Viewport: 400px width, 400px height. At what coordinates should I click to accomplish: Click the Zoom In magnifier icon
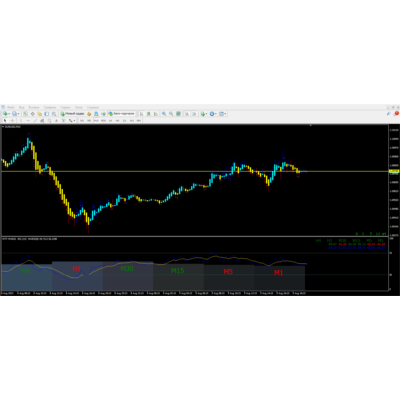(x=164, y=114)
